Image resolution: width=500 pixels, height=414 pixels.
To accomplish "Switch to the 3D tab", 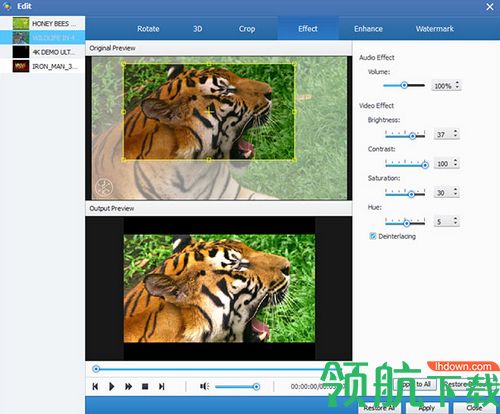I will point(197,29).
